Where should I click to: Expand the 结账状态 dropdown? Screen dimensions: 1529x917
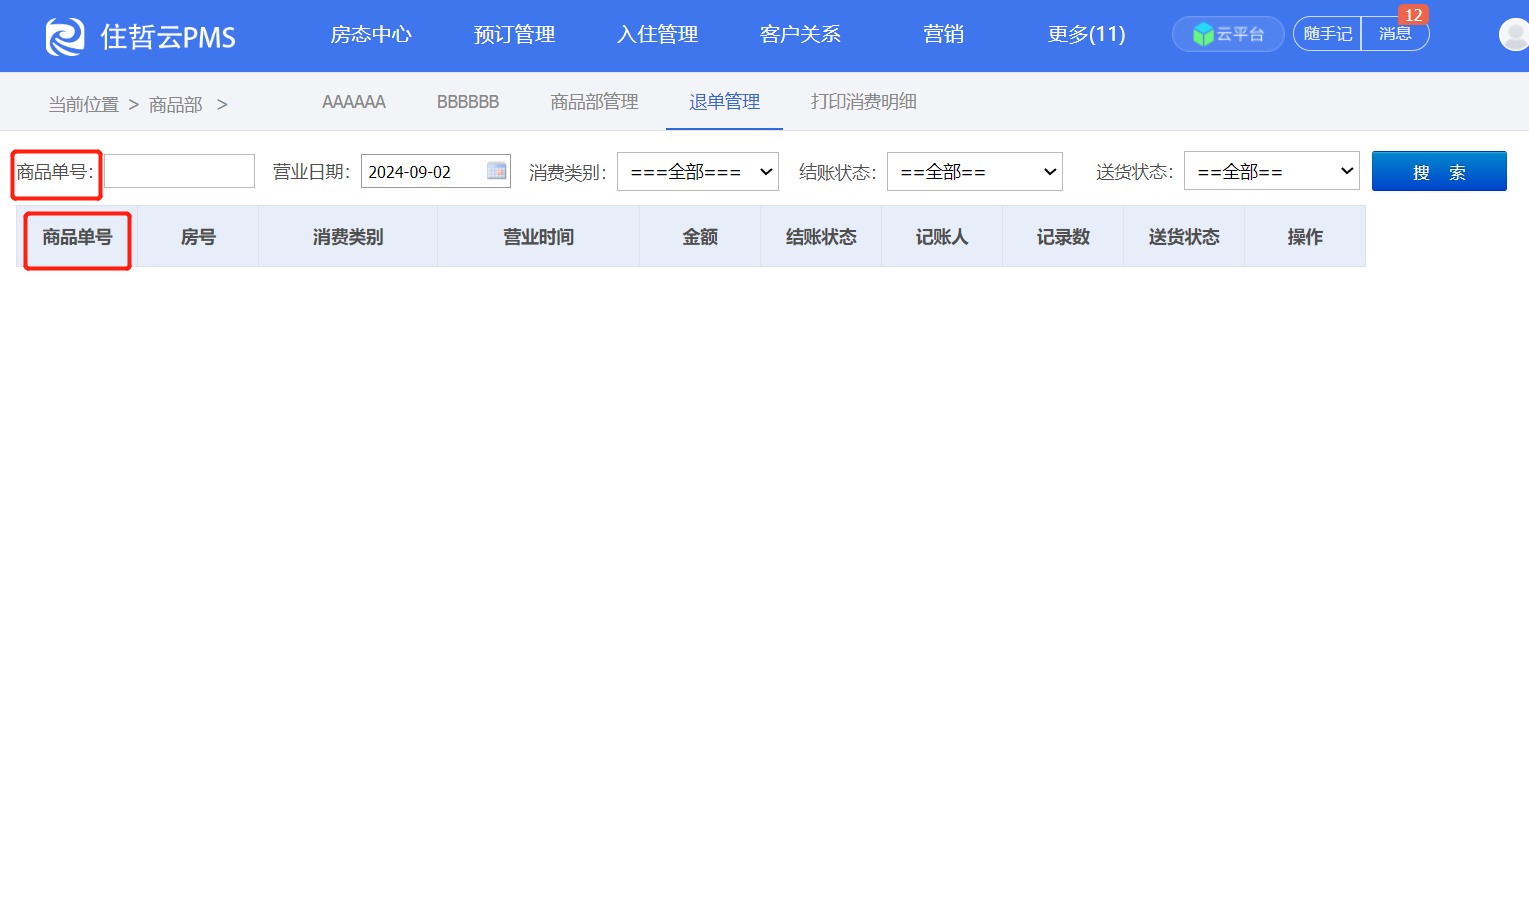point(975,171)
